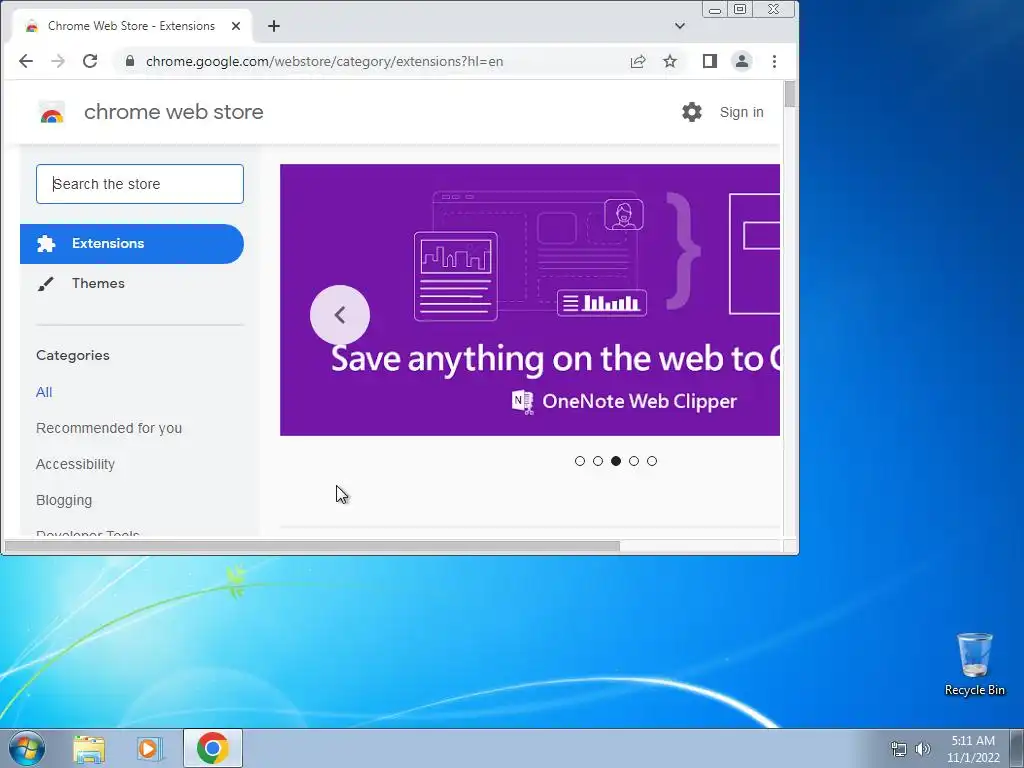
Task: Sign in to Chrome Web Store
Action: pyautogui.click(x=741, y=112)
